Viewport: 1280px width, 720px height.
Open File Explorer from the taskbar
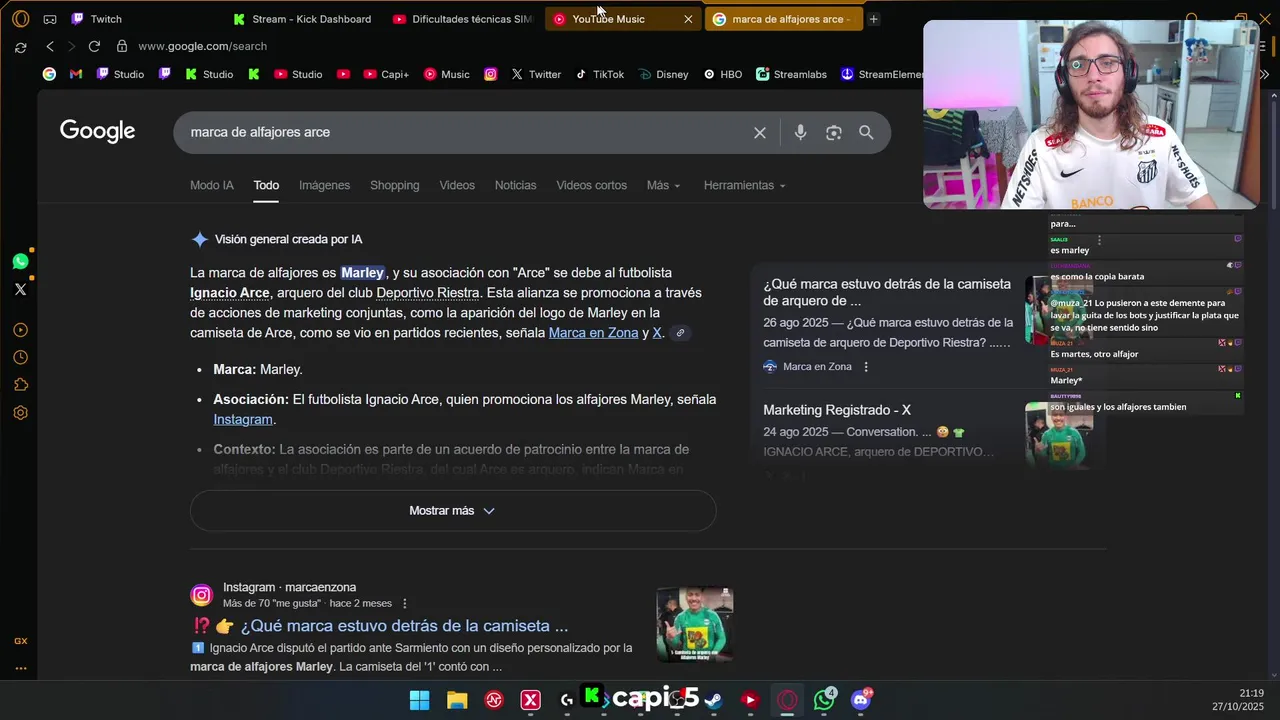click(457, 700)
